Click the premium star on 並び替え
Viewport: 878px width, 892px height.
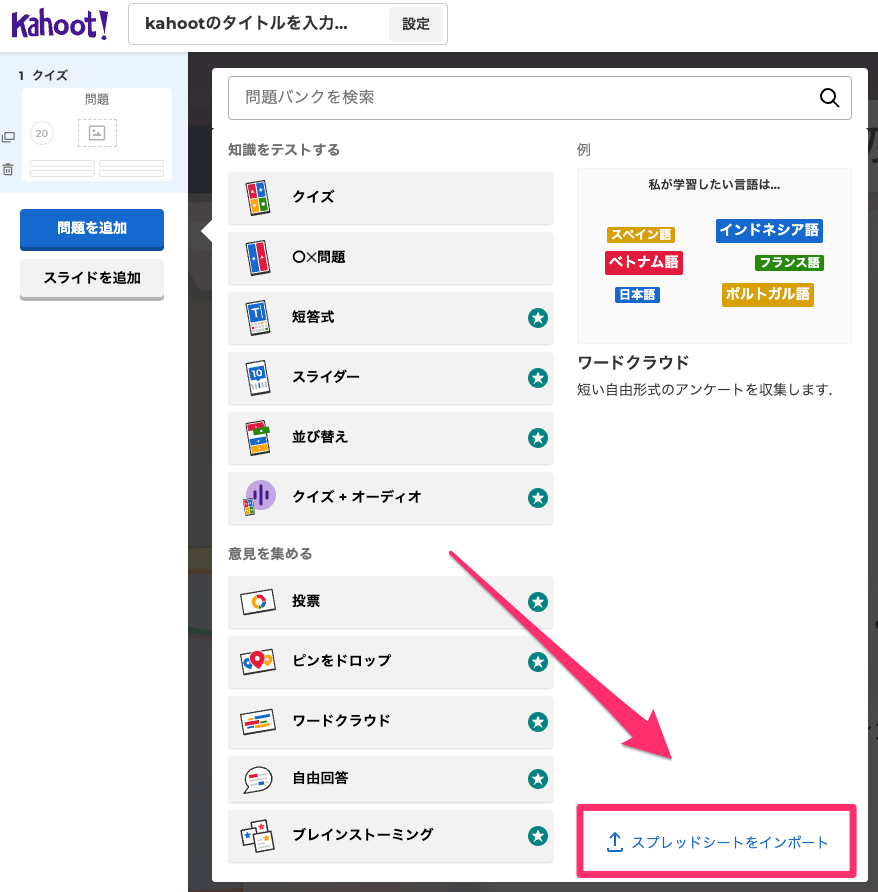[x=538, y=438]
